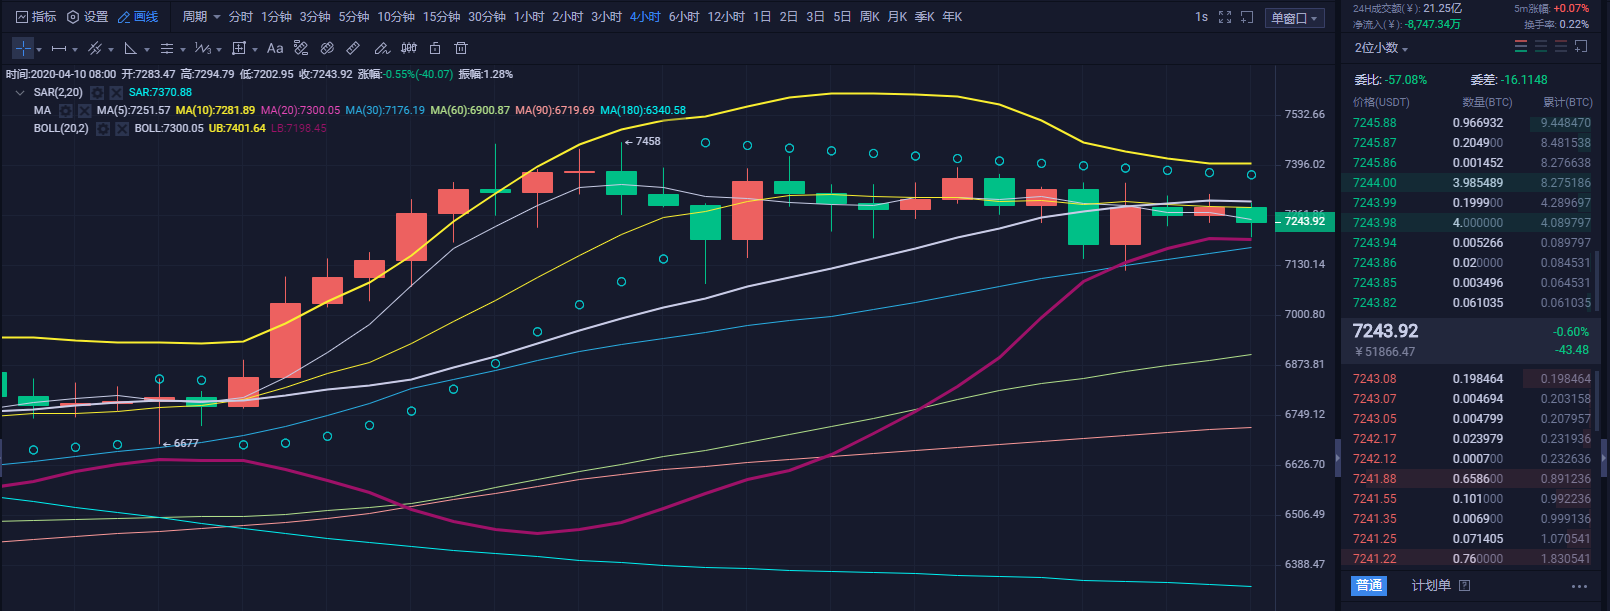
Task: Select the ruler measure tool
Action: pyautogui.click(x=353, y=48)
